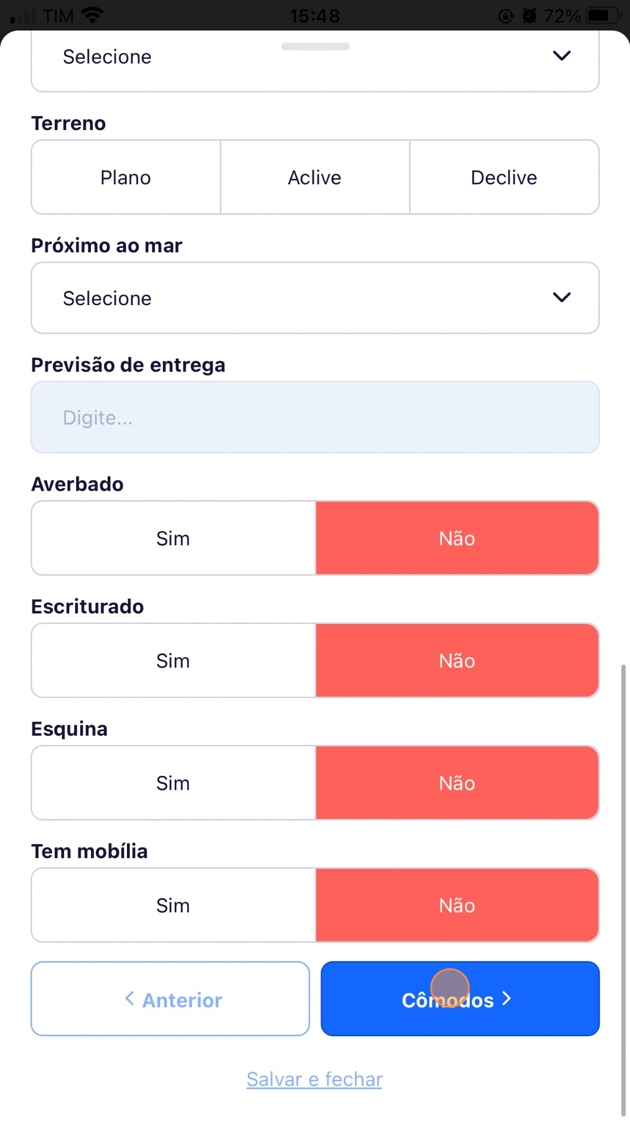Image resolution: width=630 pixels, height=1121 pixels.
Task: Tap the sheet drag handle at top
Action: pyautogui.click(x=315, y=46)
